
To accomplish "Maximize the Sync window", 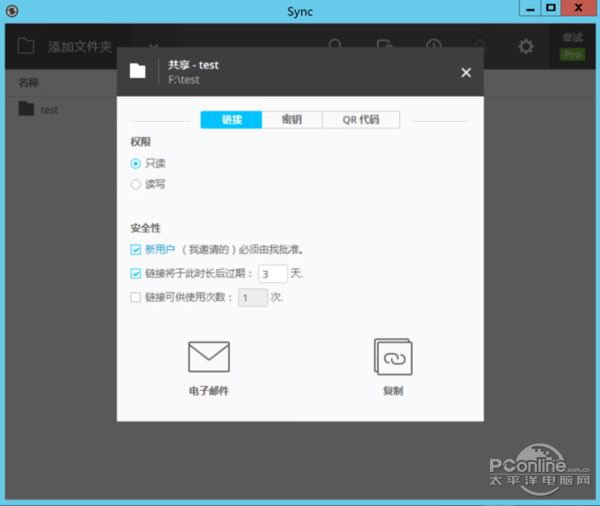I will pos(551,8).
